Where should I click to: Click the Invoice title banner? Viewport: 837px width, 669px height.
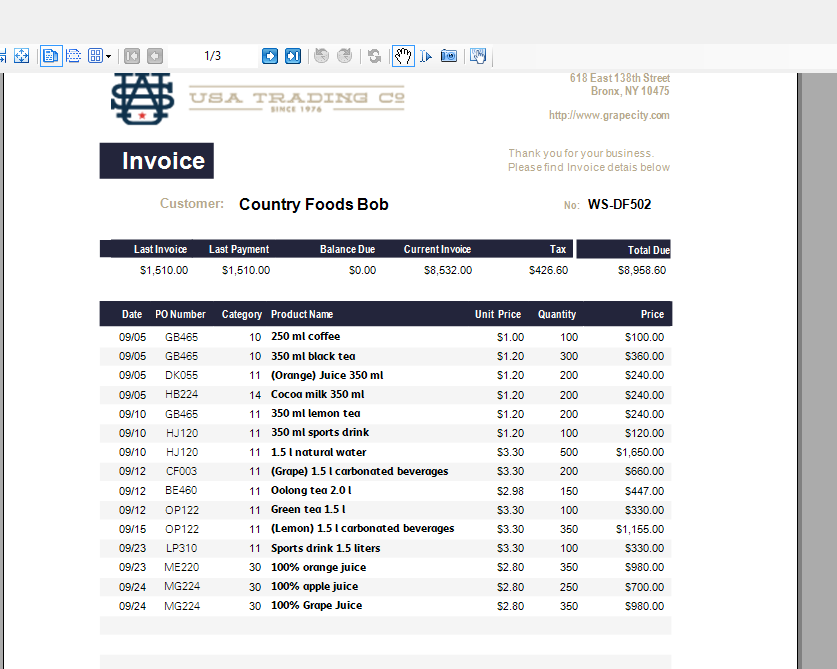[156, 161]
